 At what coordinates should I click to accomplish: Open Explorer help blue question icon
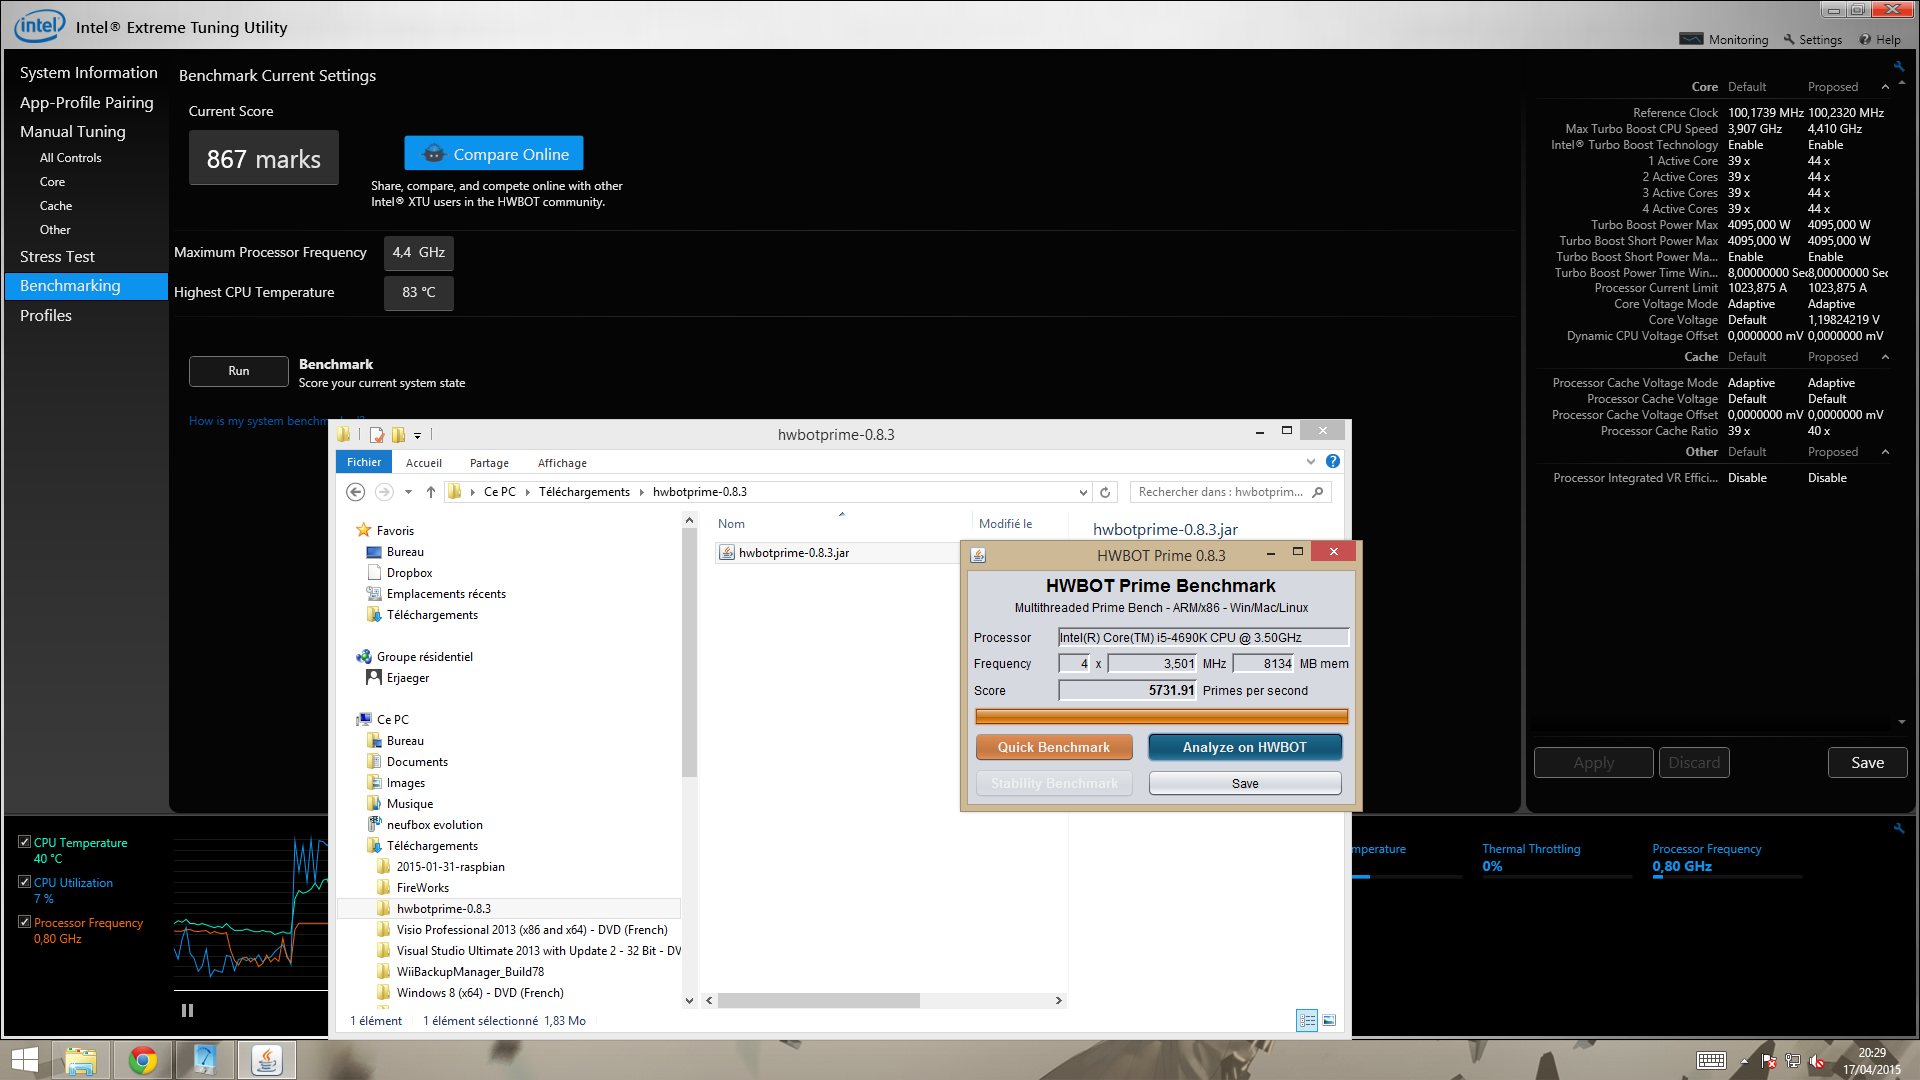pyautogui.click(x=1333, y=461)
